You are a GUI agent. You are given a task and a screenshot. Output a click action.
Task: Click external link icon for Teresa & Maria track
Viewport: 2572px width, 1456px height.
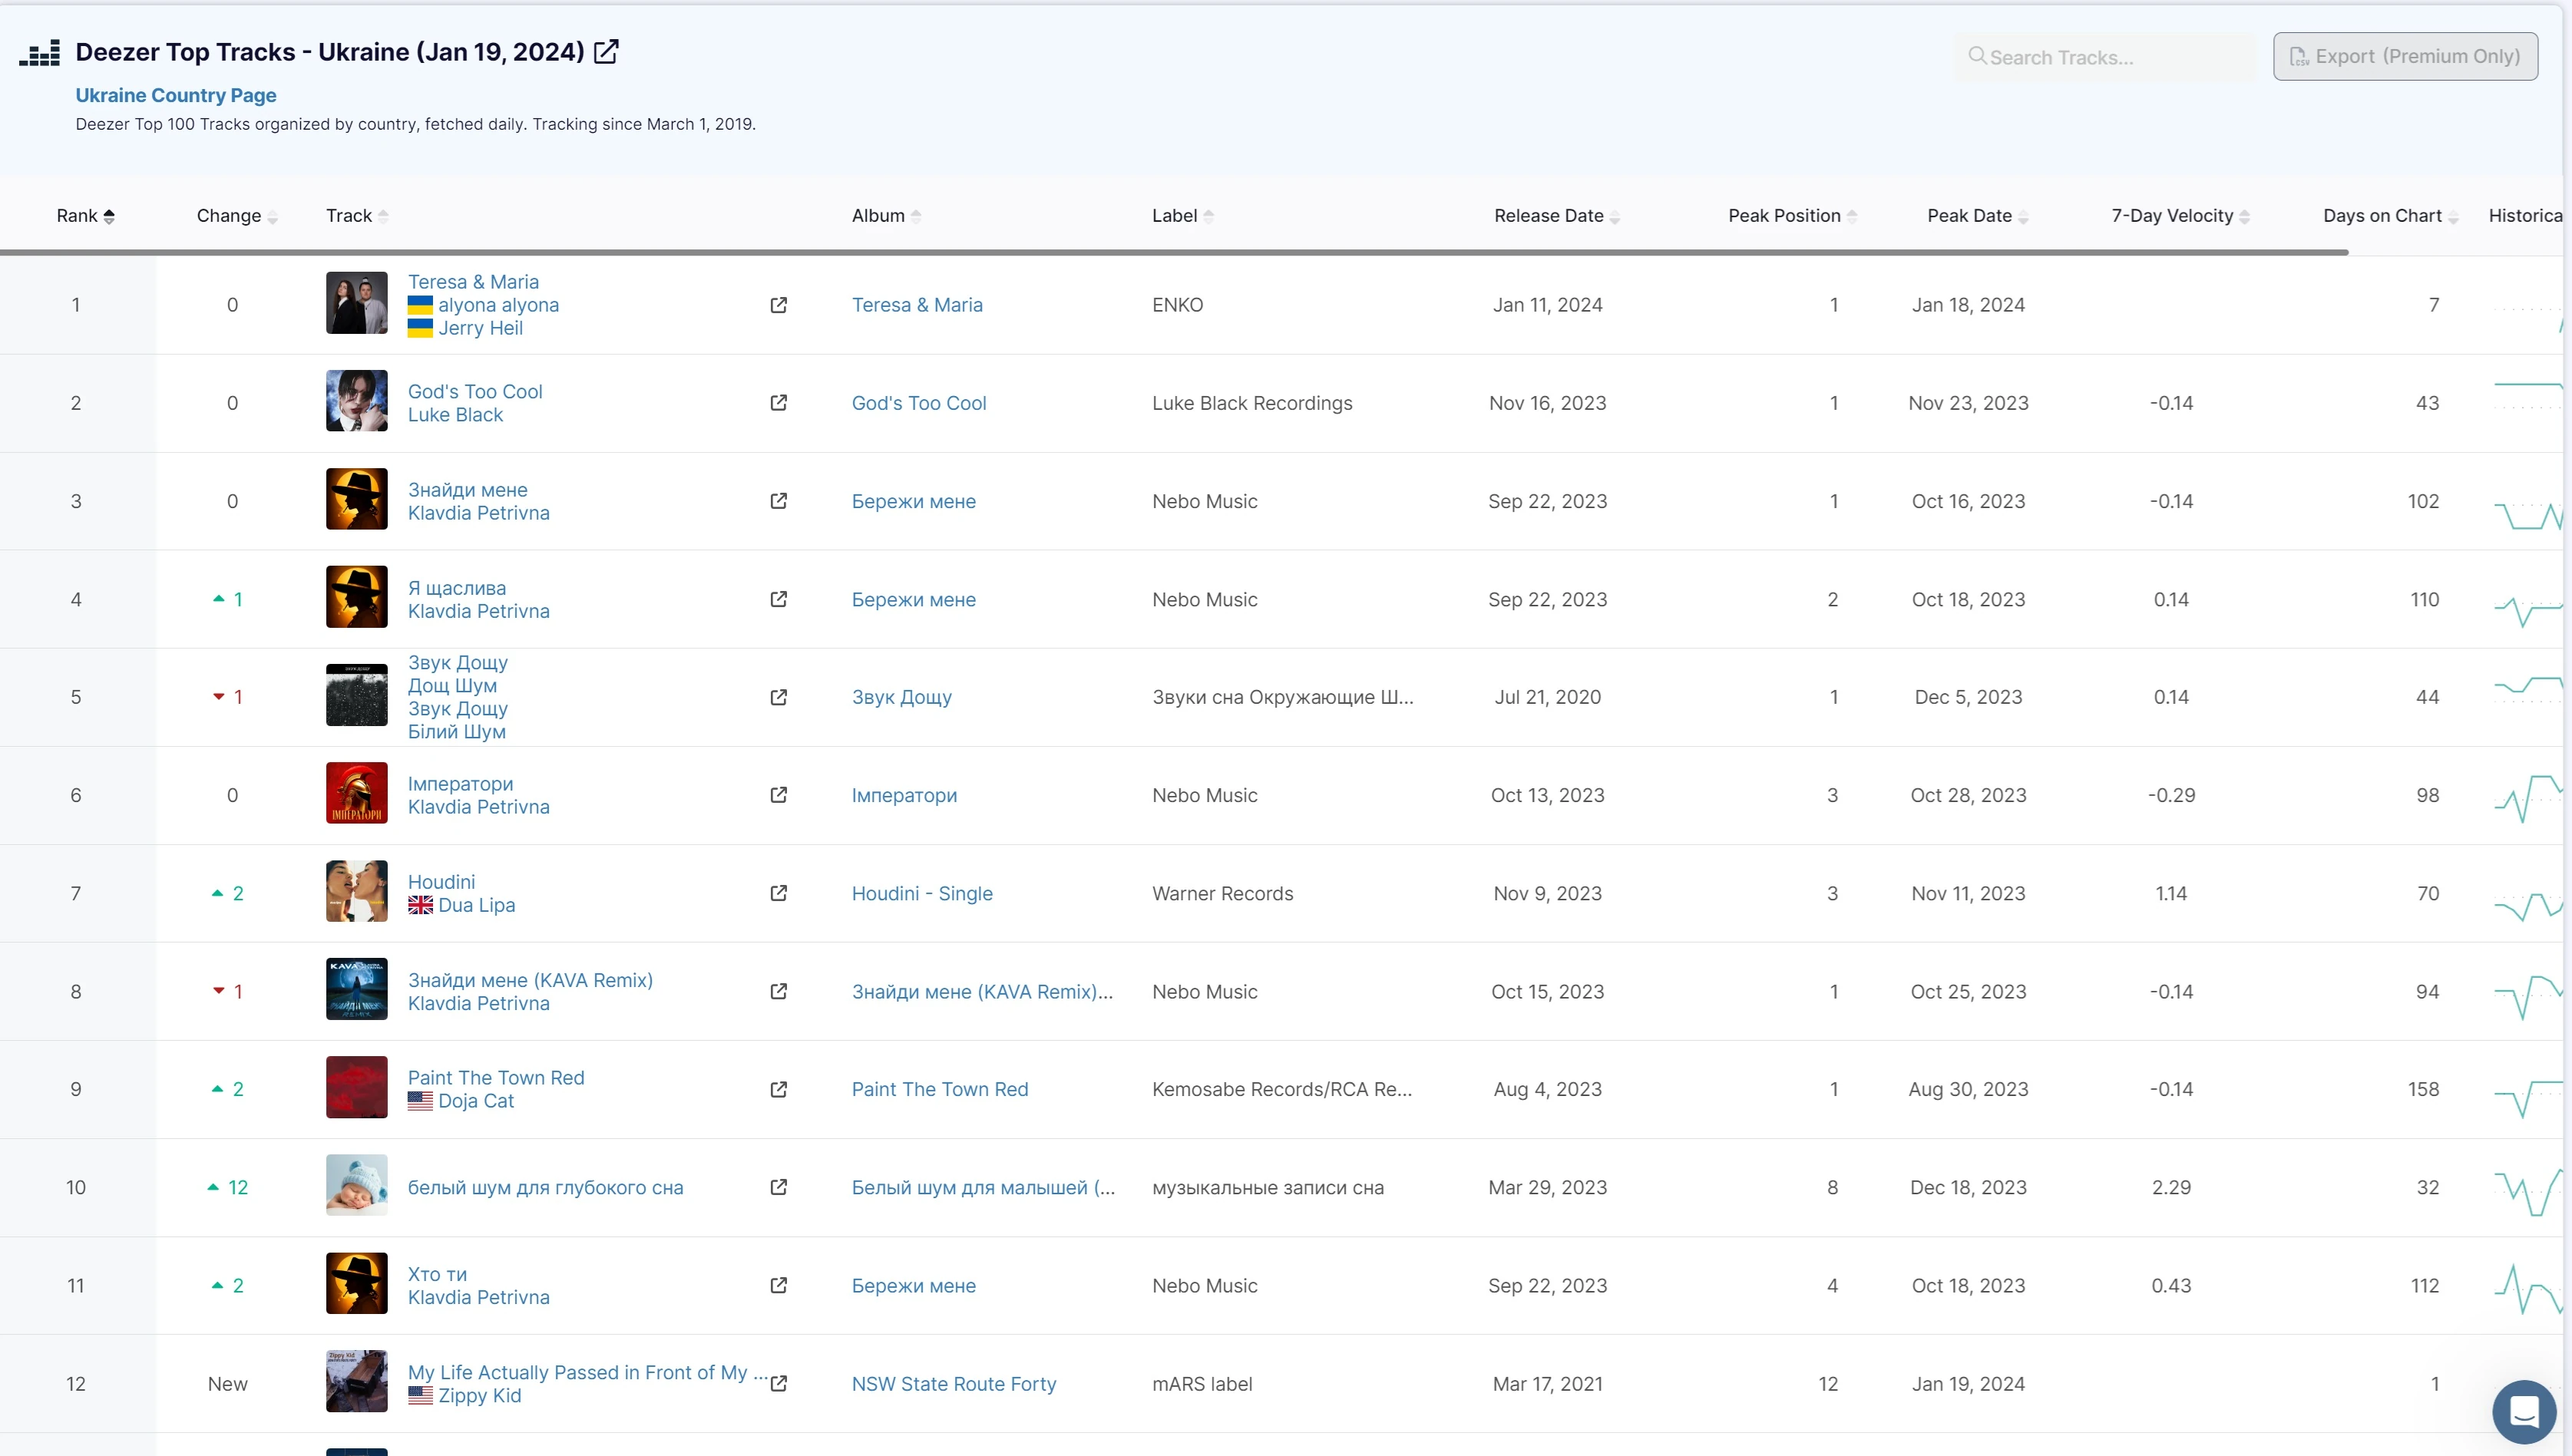779,305
